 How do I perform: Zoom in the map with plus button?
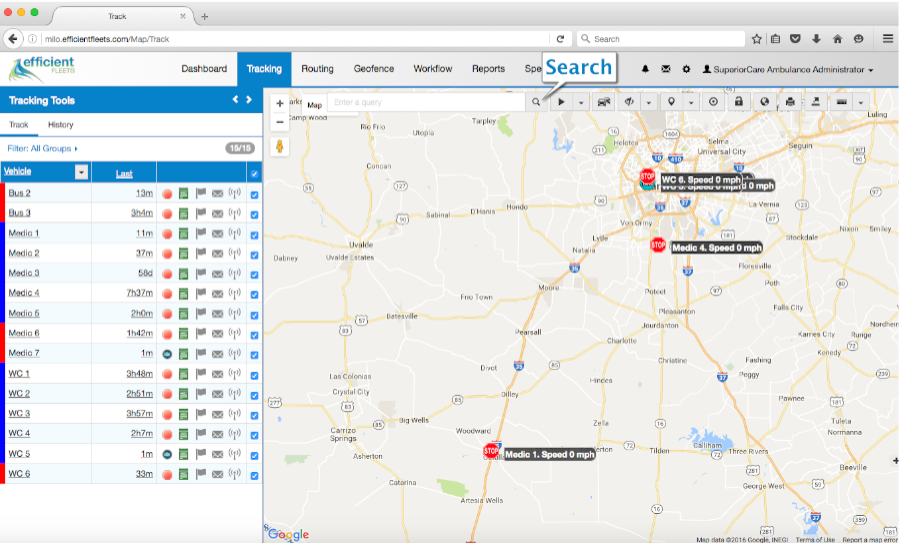[x=280, y=104]
